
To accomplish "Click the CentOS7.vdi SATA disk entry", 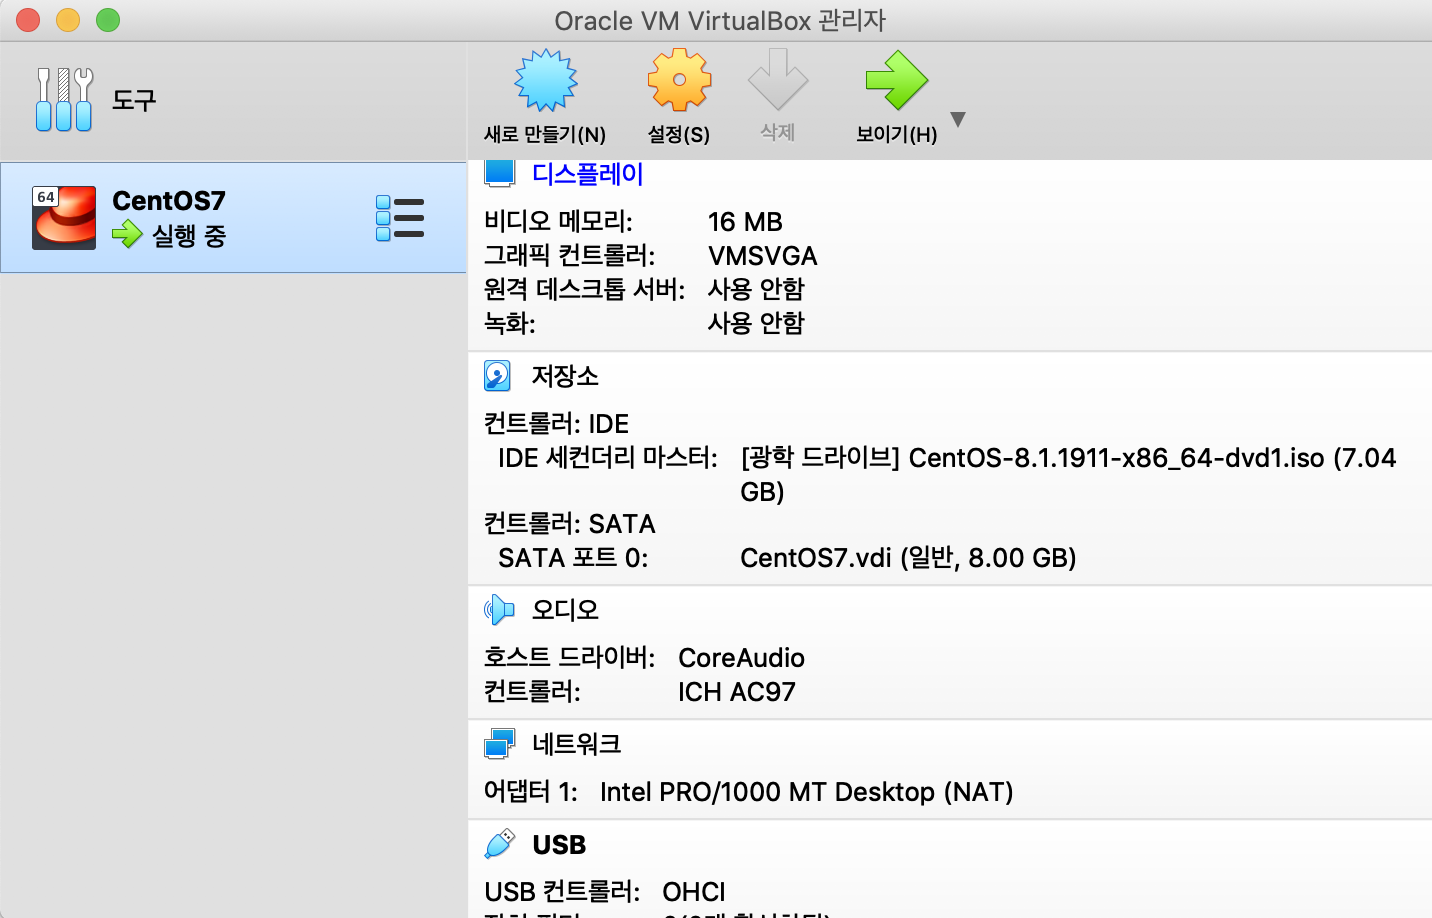I will [x=908, y=558].
